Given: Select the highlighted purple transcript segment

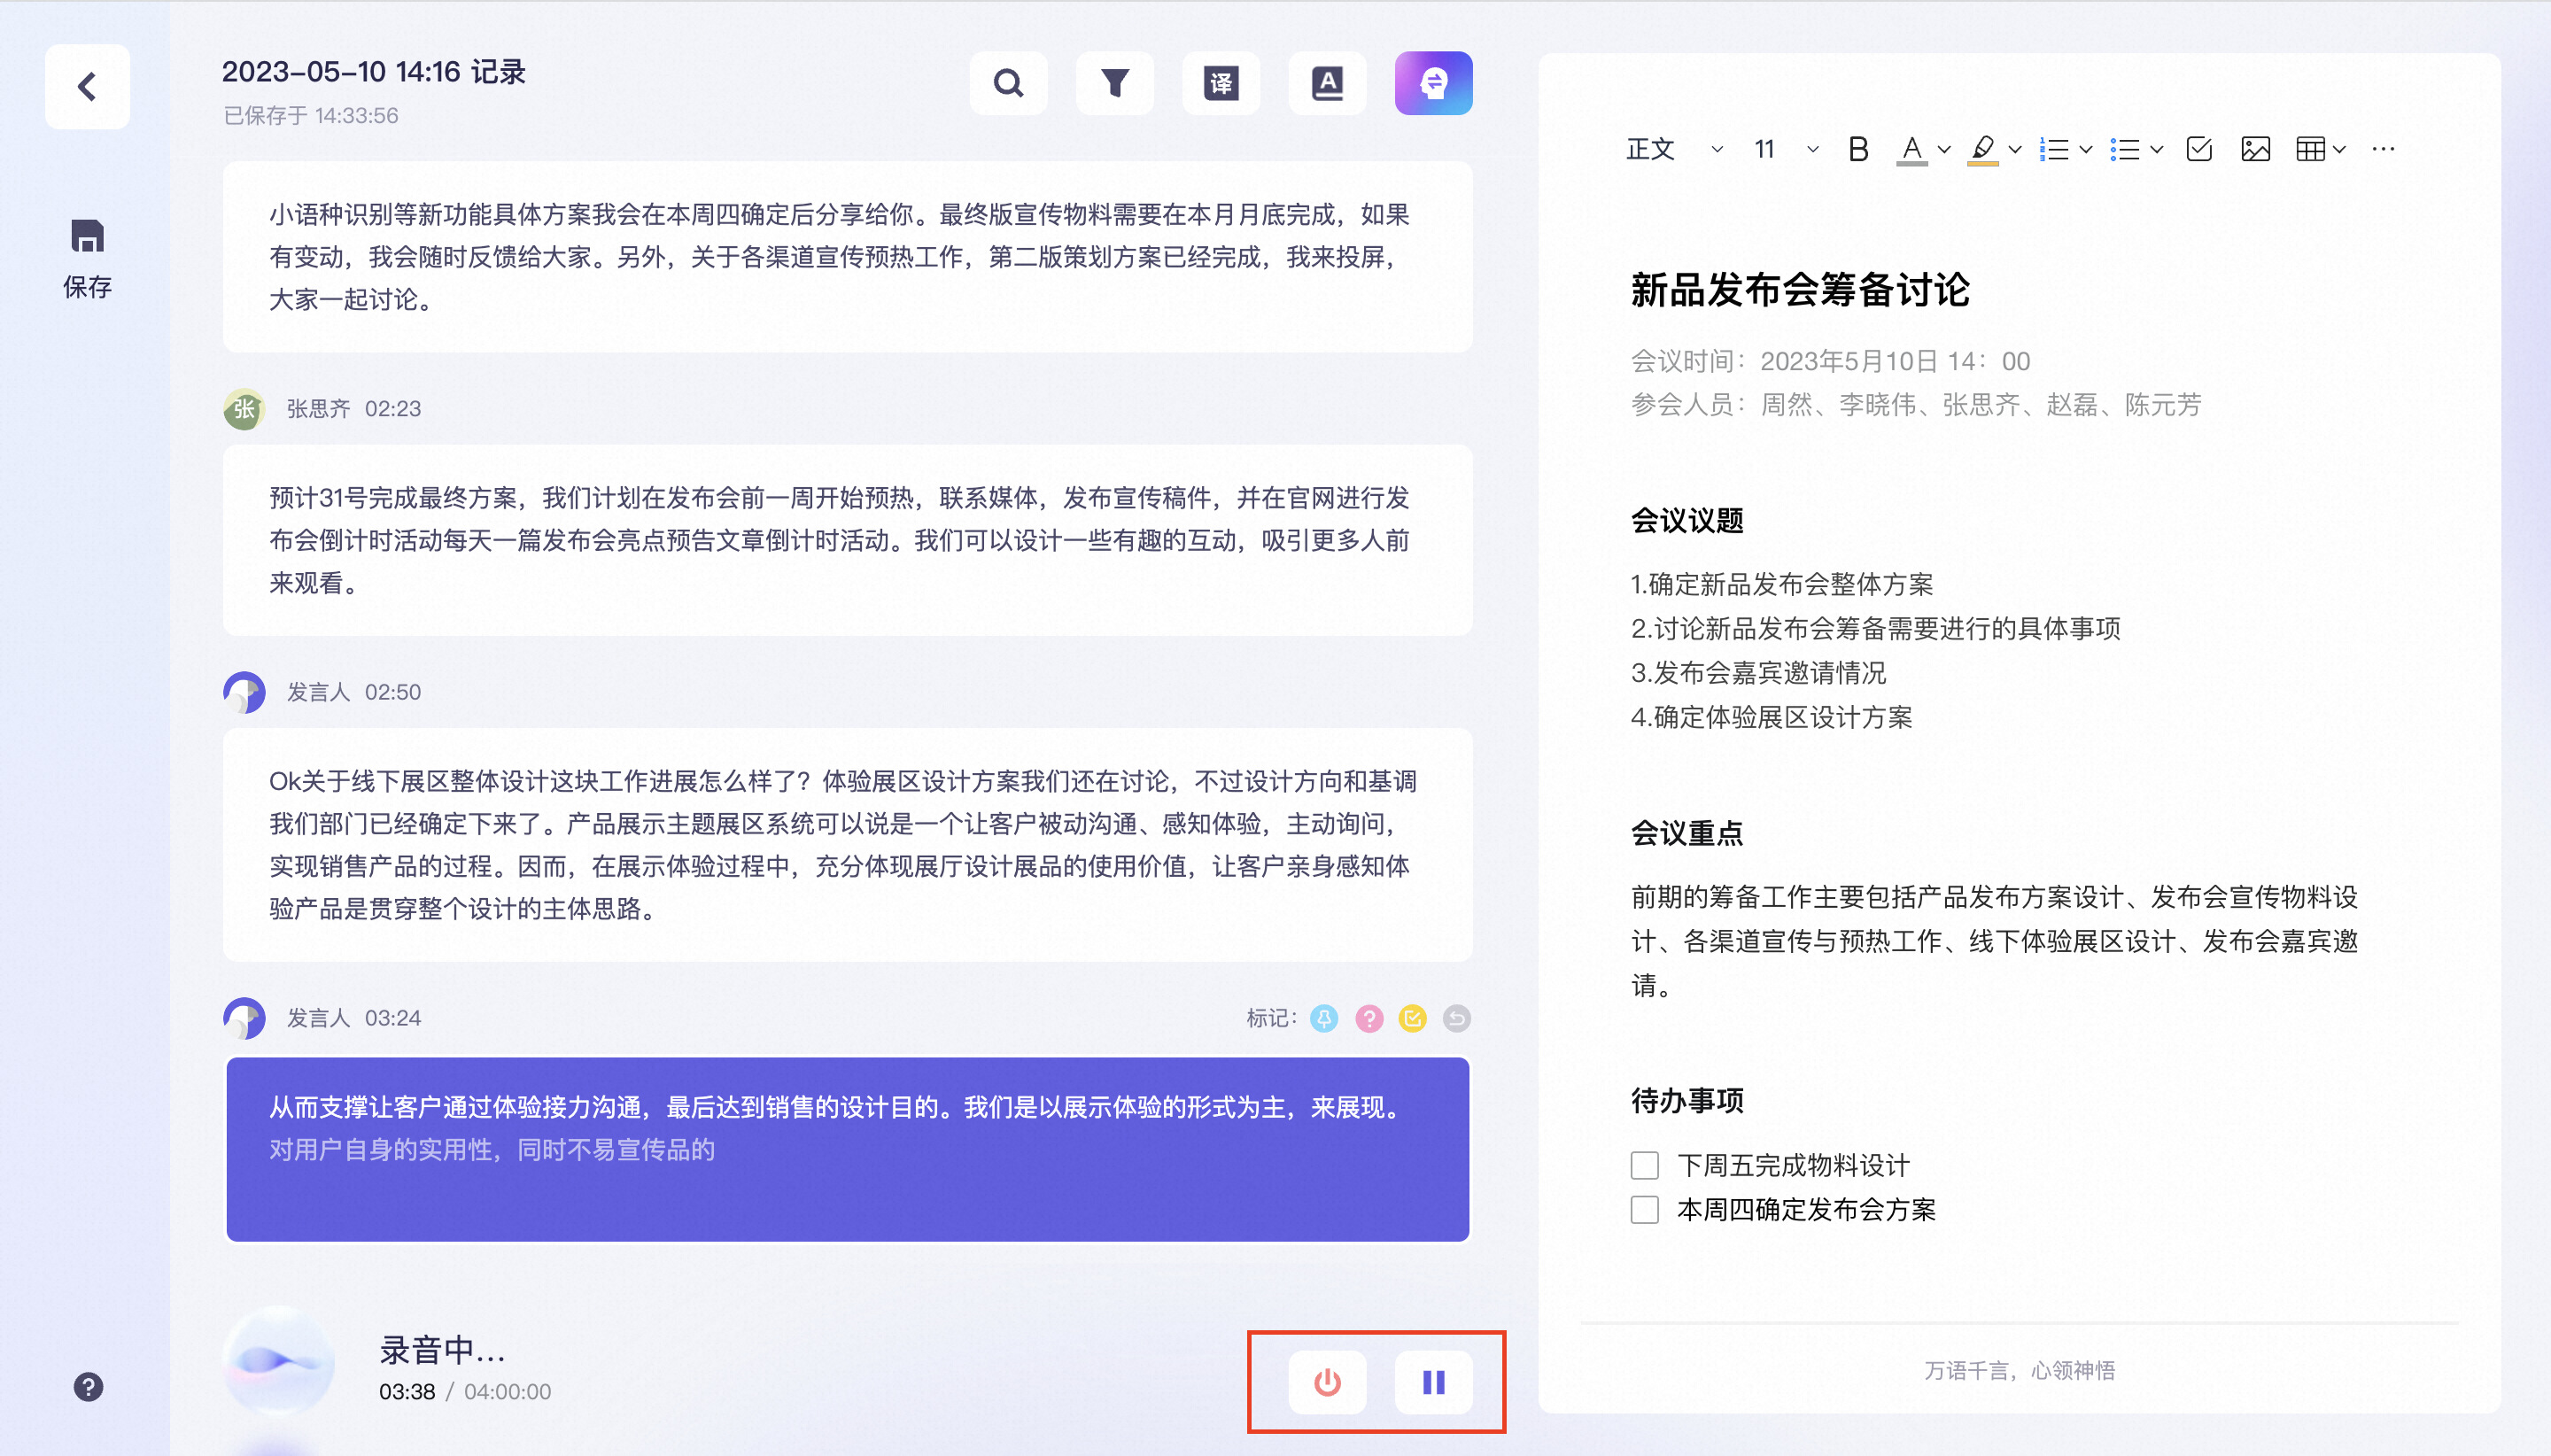Looking at the screenshot, I should (x=847, y=1149).
